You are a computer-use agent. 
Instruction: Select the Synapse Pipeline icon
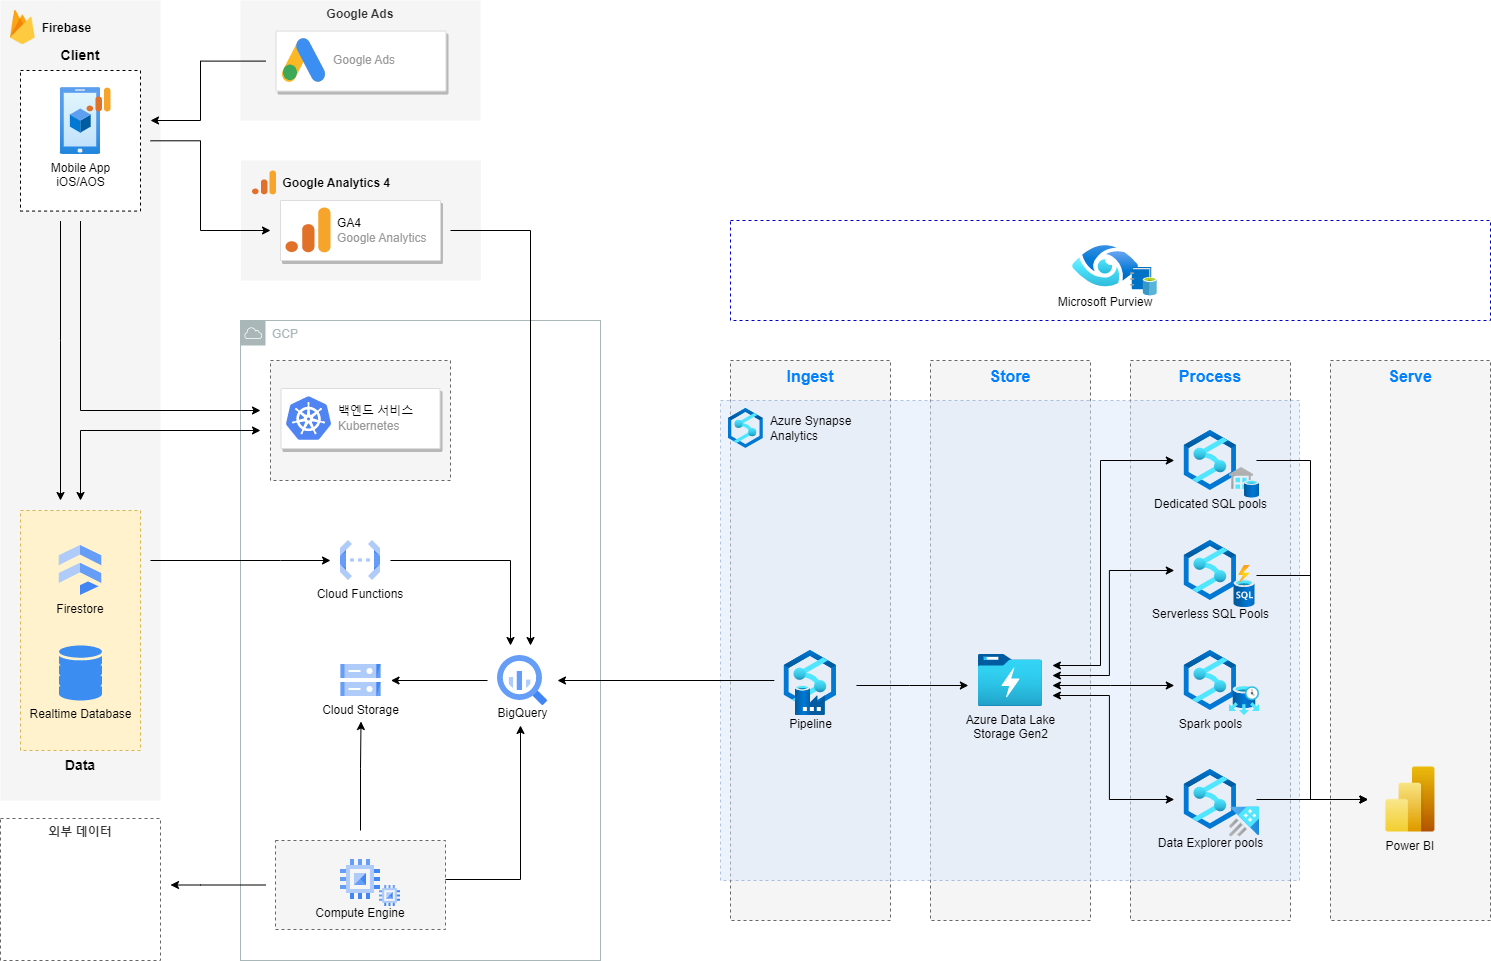tap(810, 683)
